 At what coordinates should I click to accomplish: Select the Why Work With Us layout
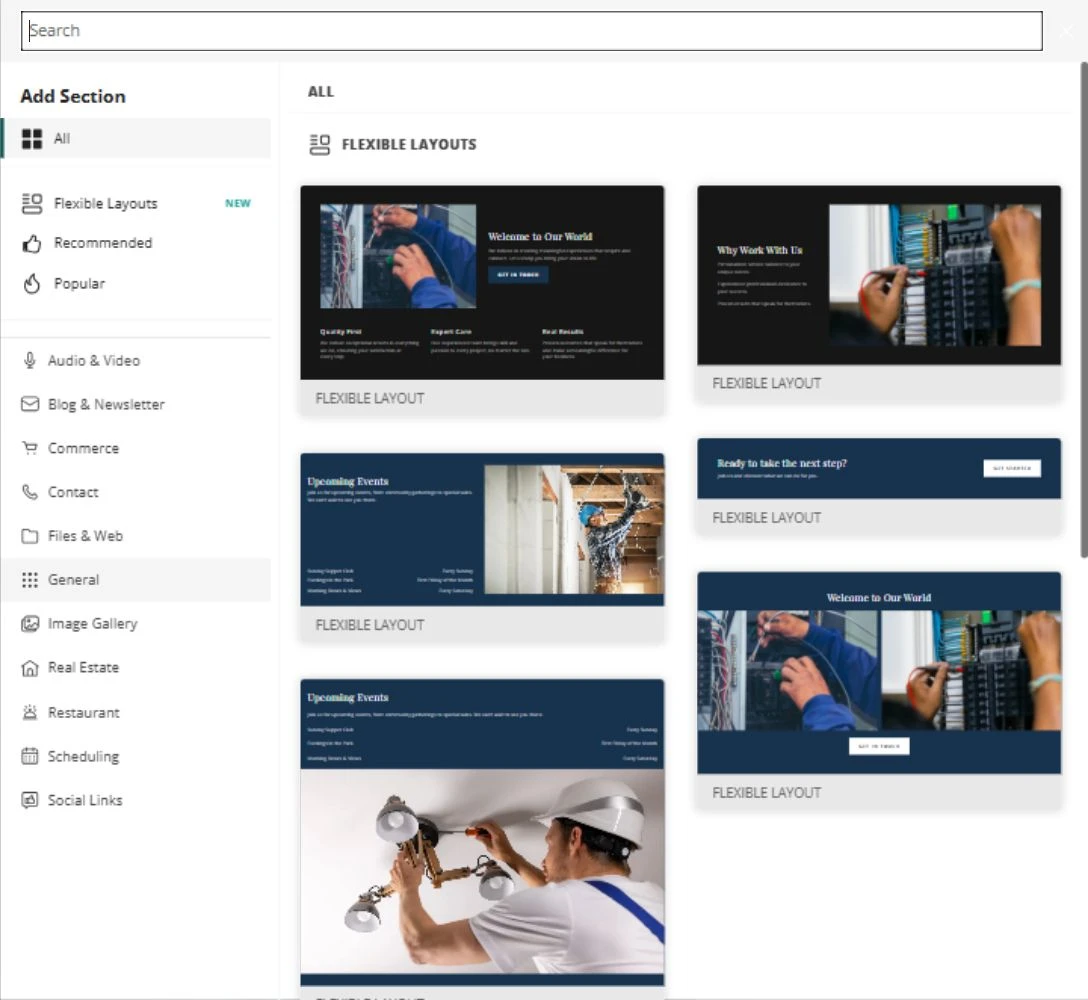click(x=879, y=293)
